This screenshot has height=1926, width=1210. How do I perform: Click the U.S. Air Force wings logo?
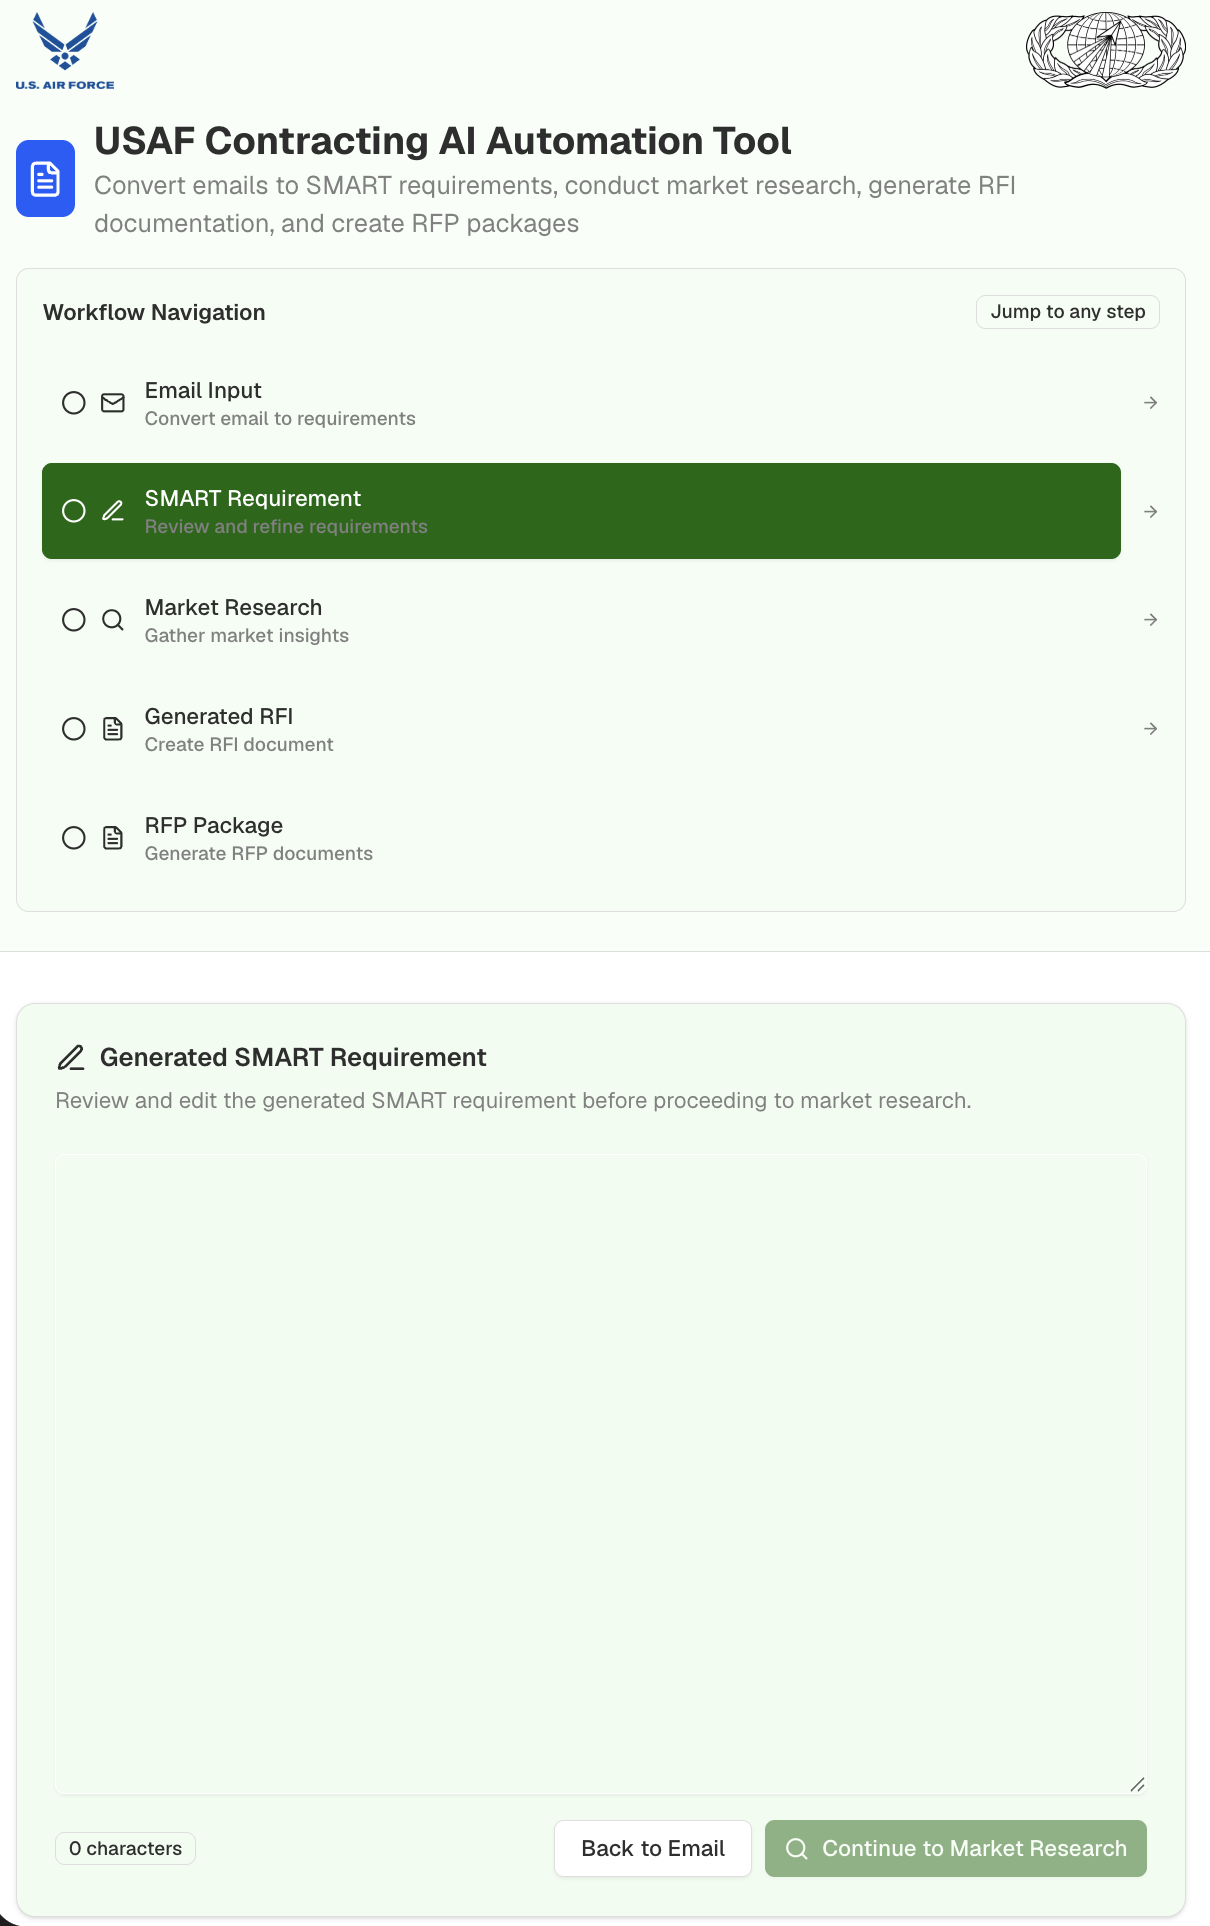pos(65,51)
